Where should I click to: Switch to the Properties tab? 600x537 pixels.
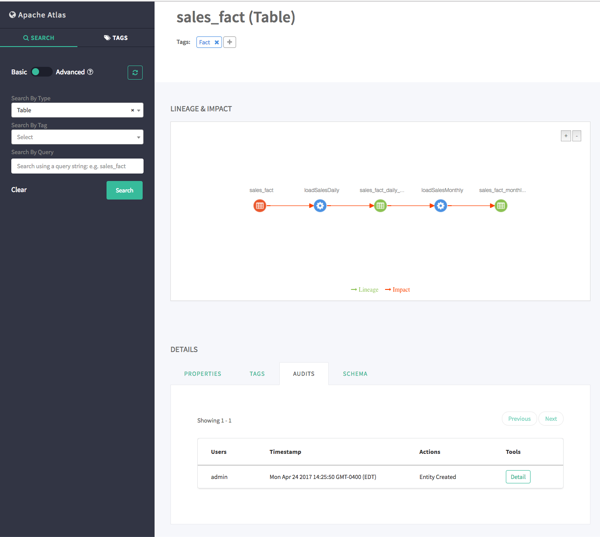(x=202, y=374)
